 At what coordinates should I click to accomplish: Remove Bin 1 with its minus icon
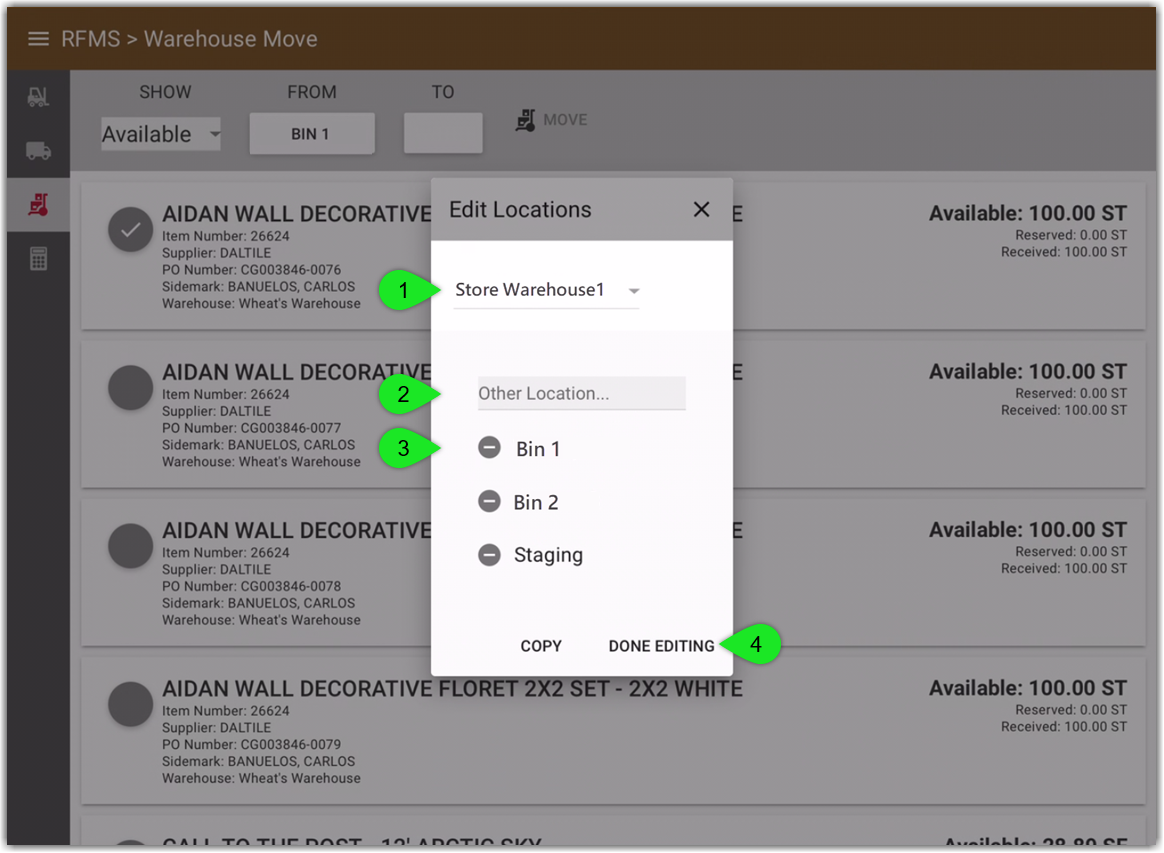point(489,448)
